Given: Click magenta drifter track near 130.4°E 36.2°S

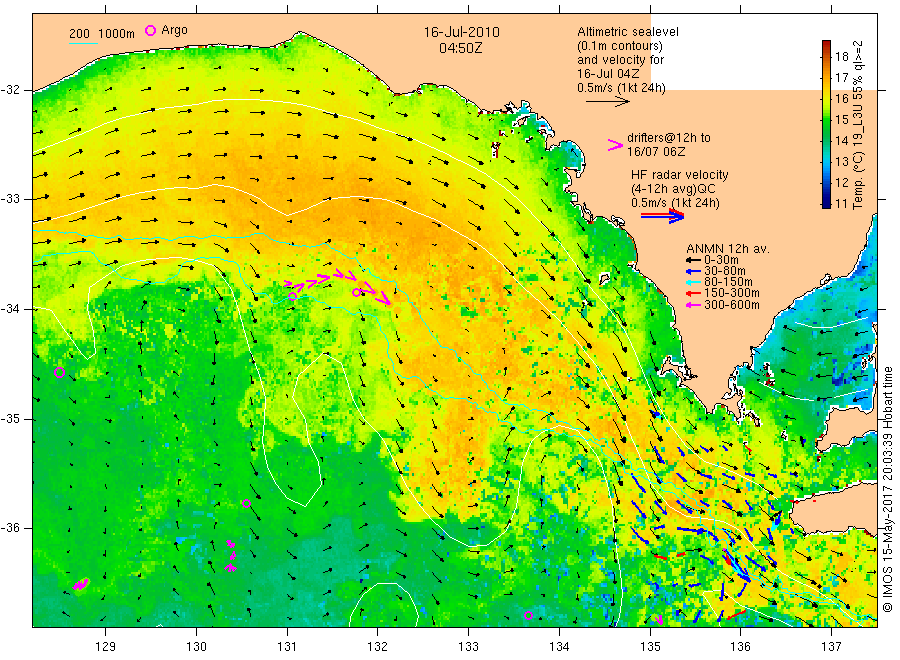Looking at the screenshot, I should tap(231, 556).
